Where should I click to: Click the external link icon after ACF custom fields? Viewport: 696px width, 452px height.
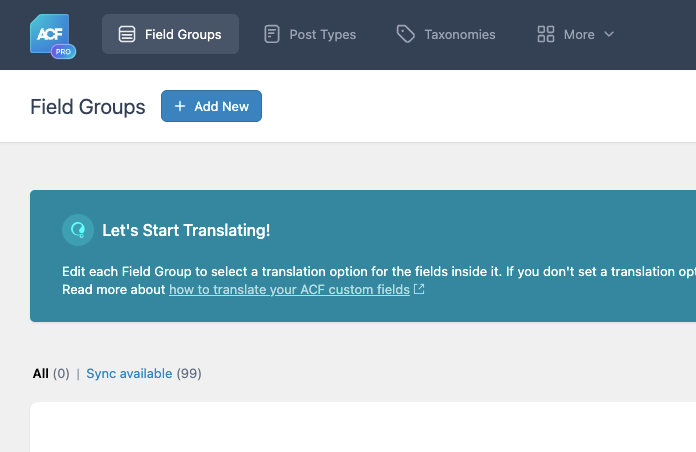[x=419, y=289]
